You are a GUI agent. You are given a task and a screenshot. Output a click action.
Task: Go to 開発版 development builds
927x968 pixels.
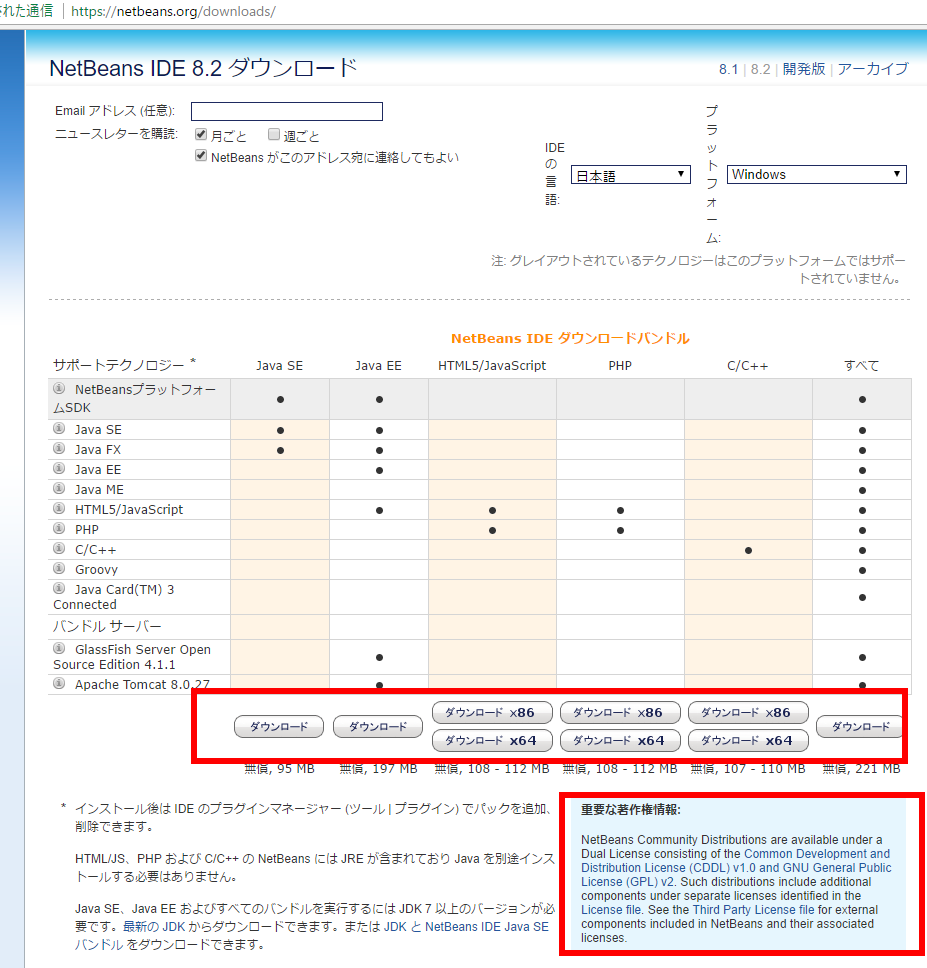click(804, 69)
